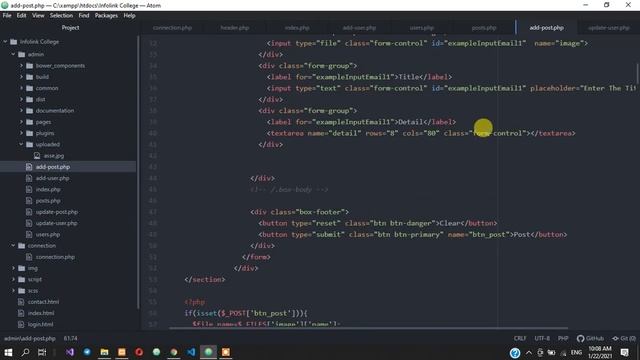Collapse the uploaded folder chevron
The width and height of the screenshot is (640, 360).
[21, 144]
